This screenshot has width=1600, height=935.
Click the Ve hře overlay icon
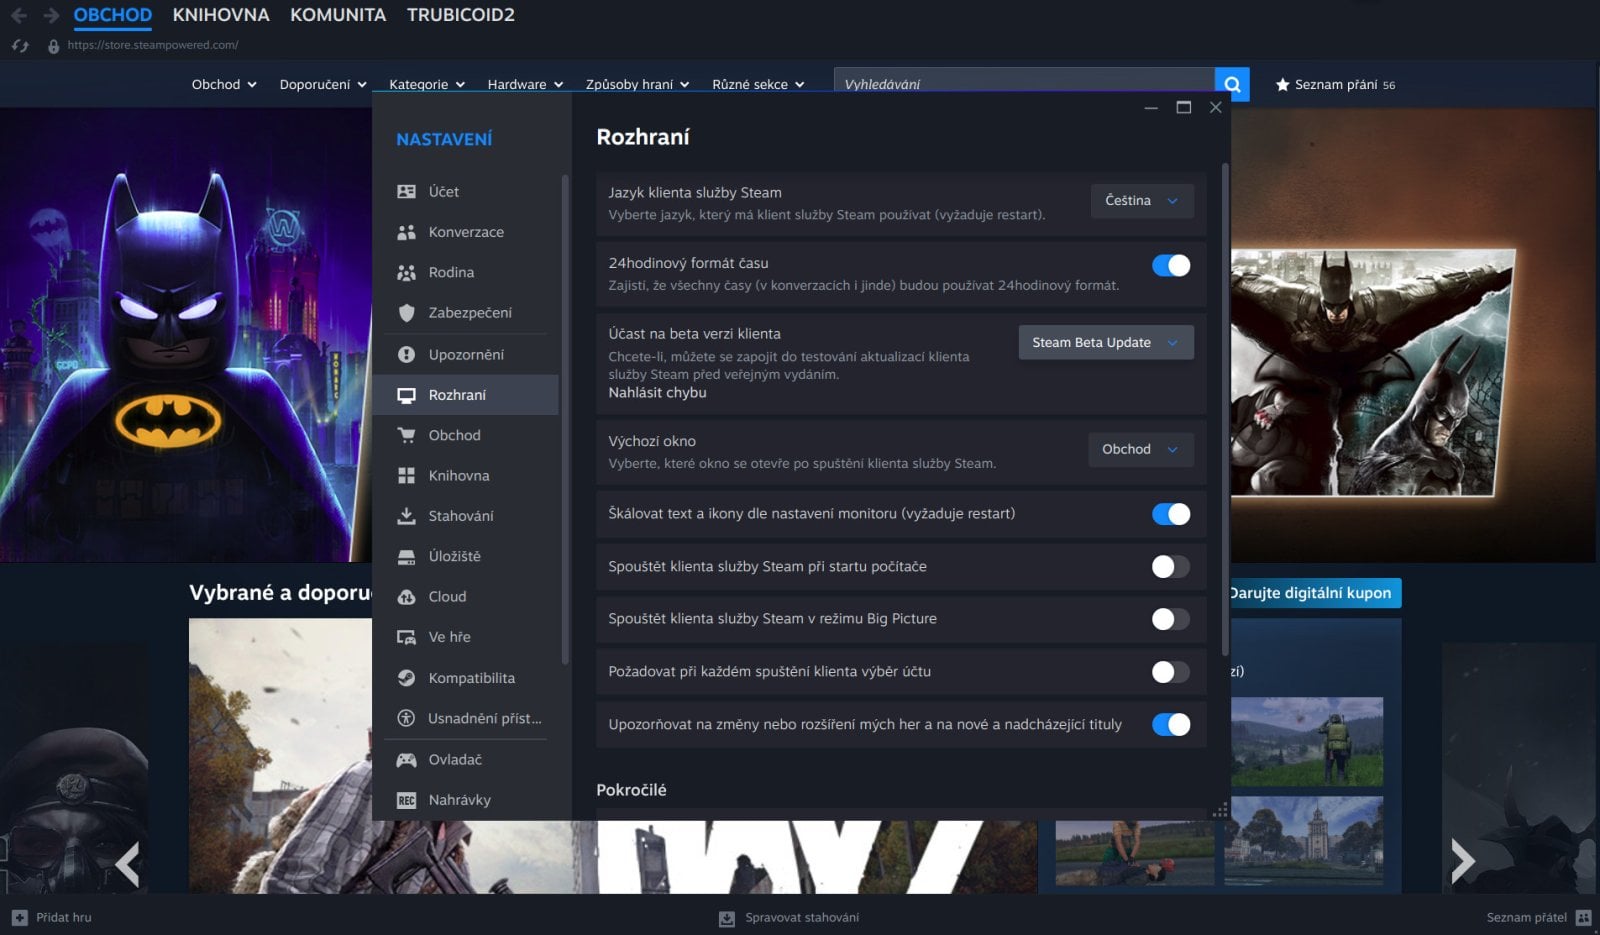point(406,637)
